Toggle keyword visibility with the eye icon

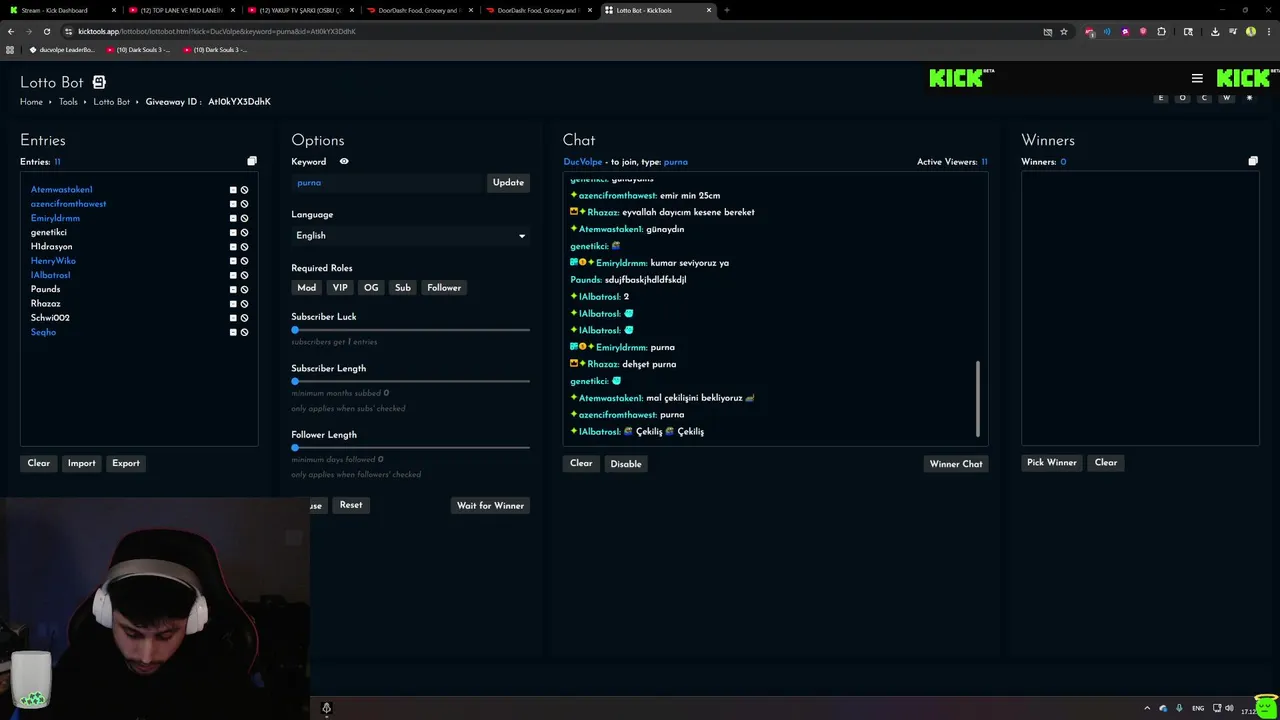(344, 161)
